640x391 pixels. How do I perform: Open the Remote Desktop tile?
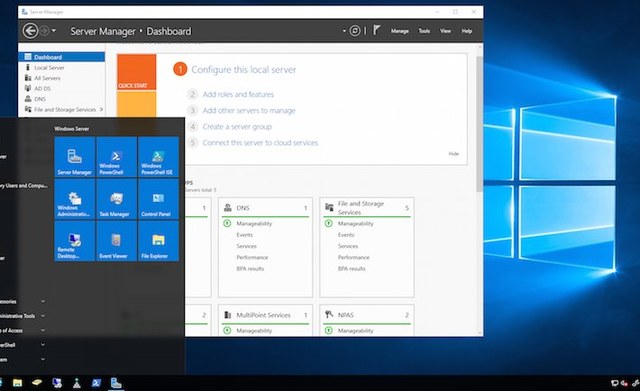75,241
